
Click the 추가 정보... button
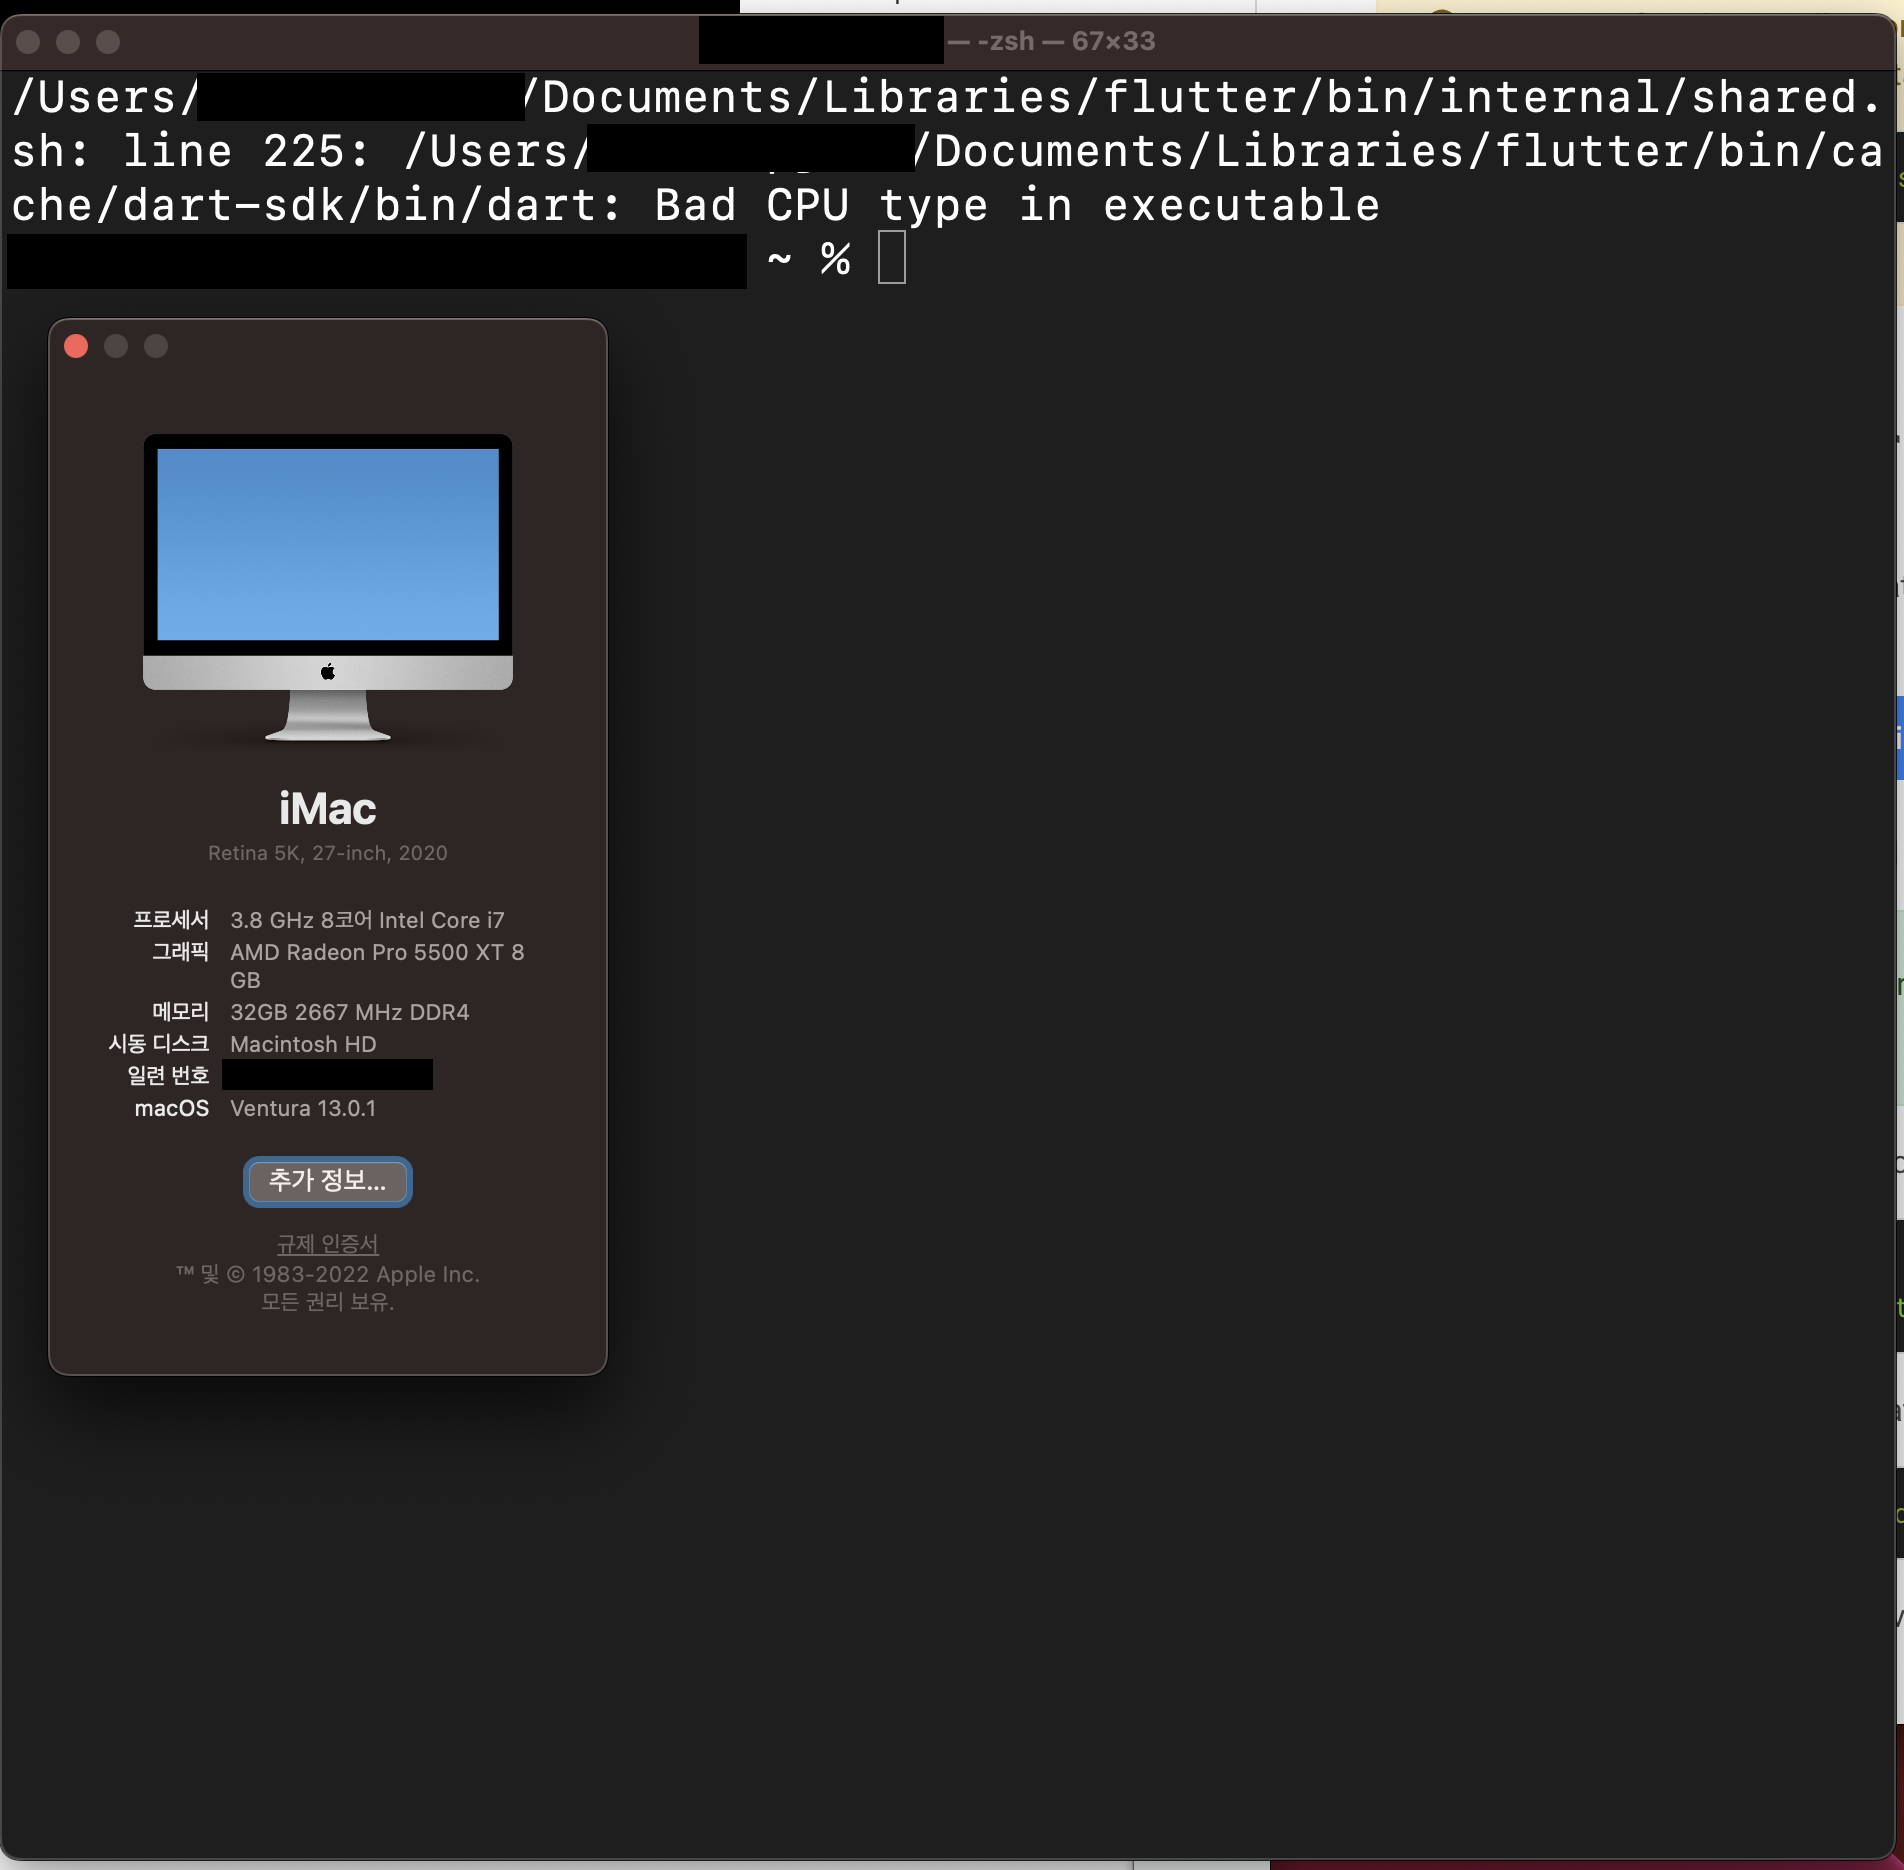point(328,1181)
